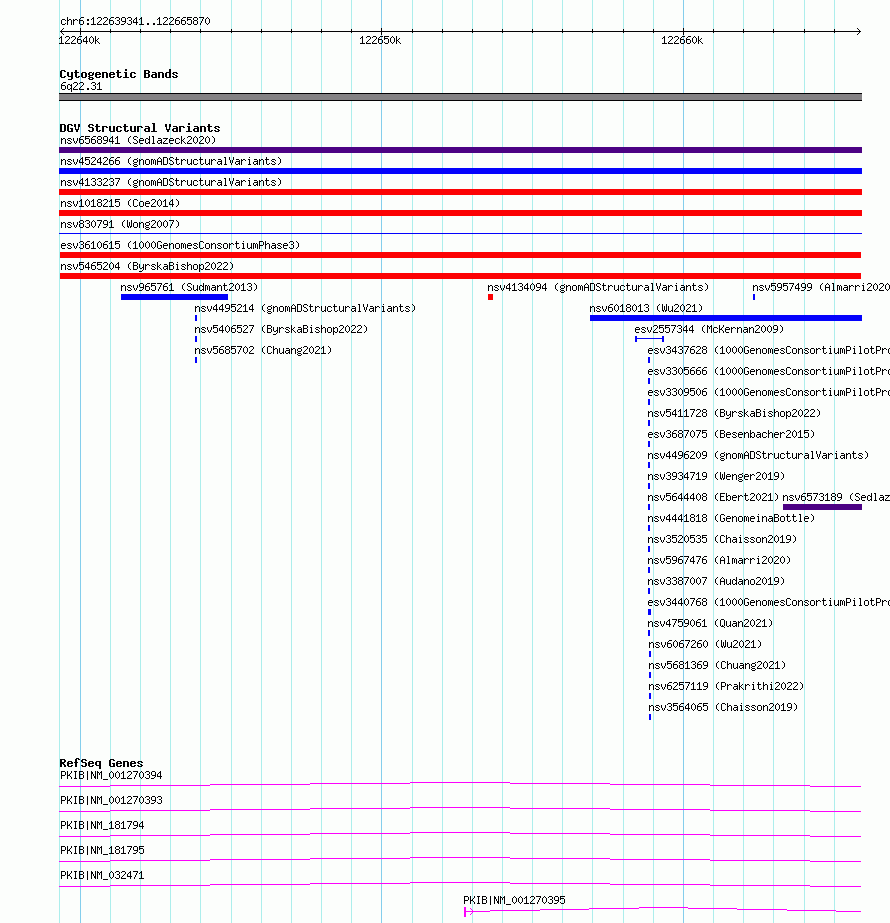The height and width of the screenshot is (923, 890).
Task: Select the DGV Structural Variants track heading
Action: pyautogui.click(x=140, y=128)
